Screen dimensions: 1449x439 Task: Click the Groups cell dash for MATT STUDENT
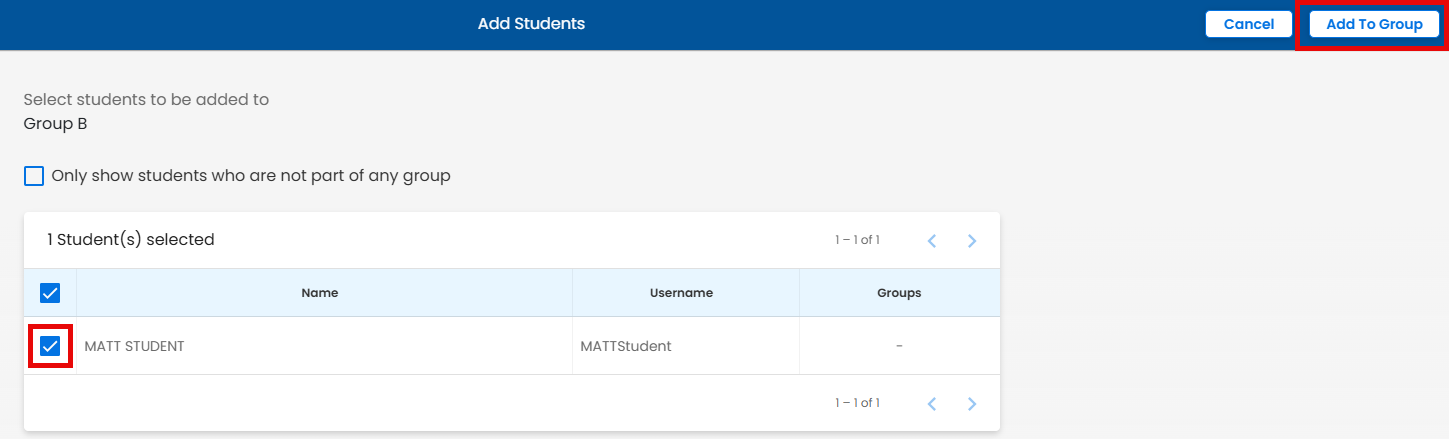click(899, 346)
